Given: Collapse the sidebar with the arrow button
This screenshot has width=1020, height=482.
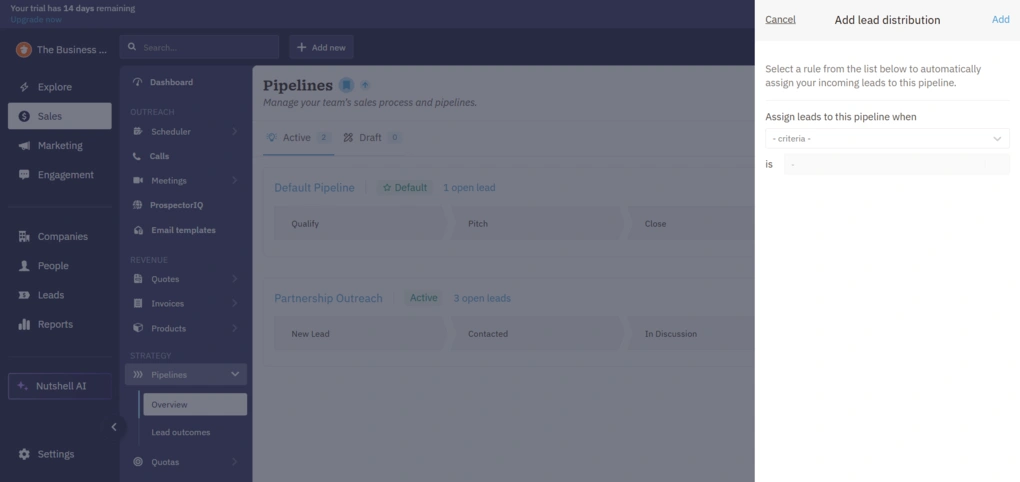Looking at the screenshot, I should [113, 427].
